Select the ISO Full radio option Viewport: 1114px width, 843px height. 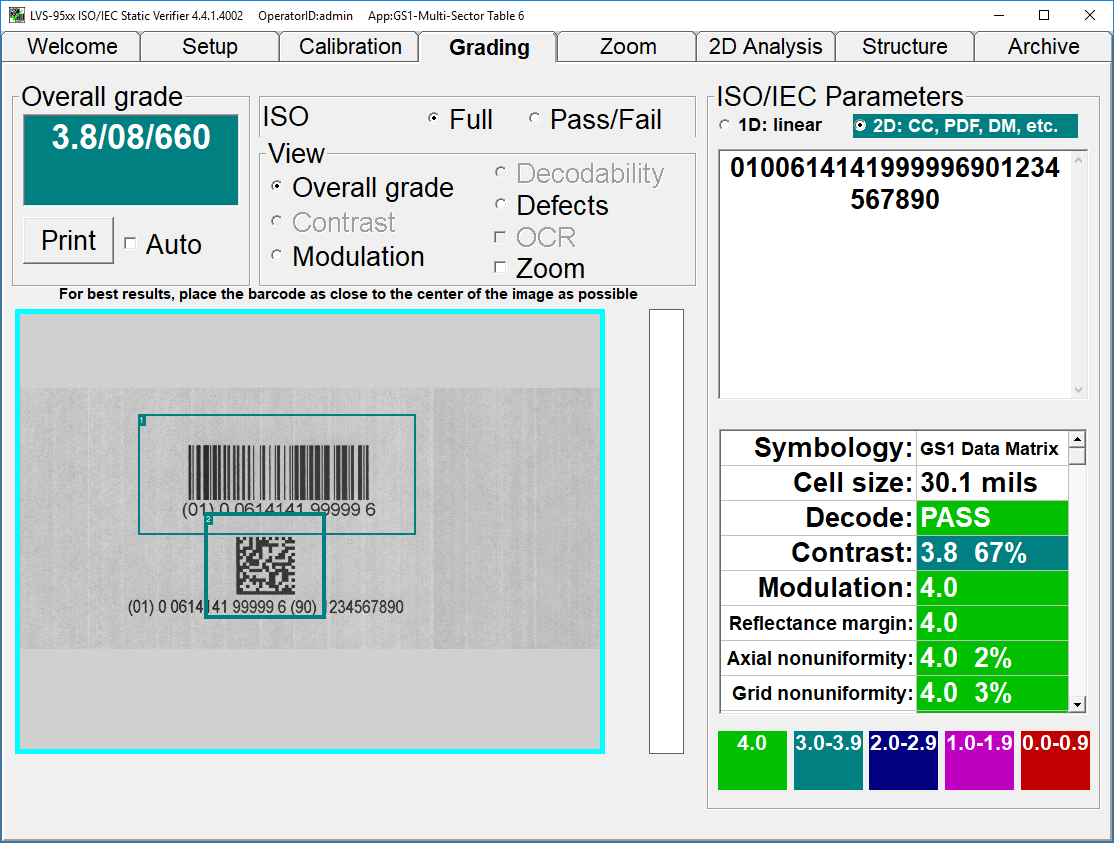click(x=433, y=119)
